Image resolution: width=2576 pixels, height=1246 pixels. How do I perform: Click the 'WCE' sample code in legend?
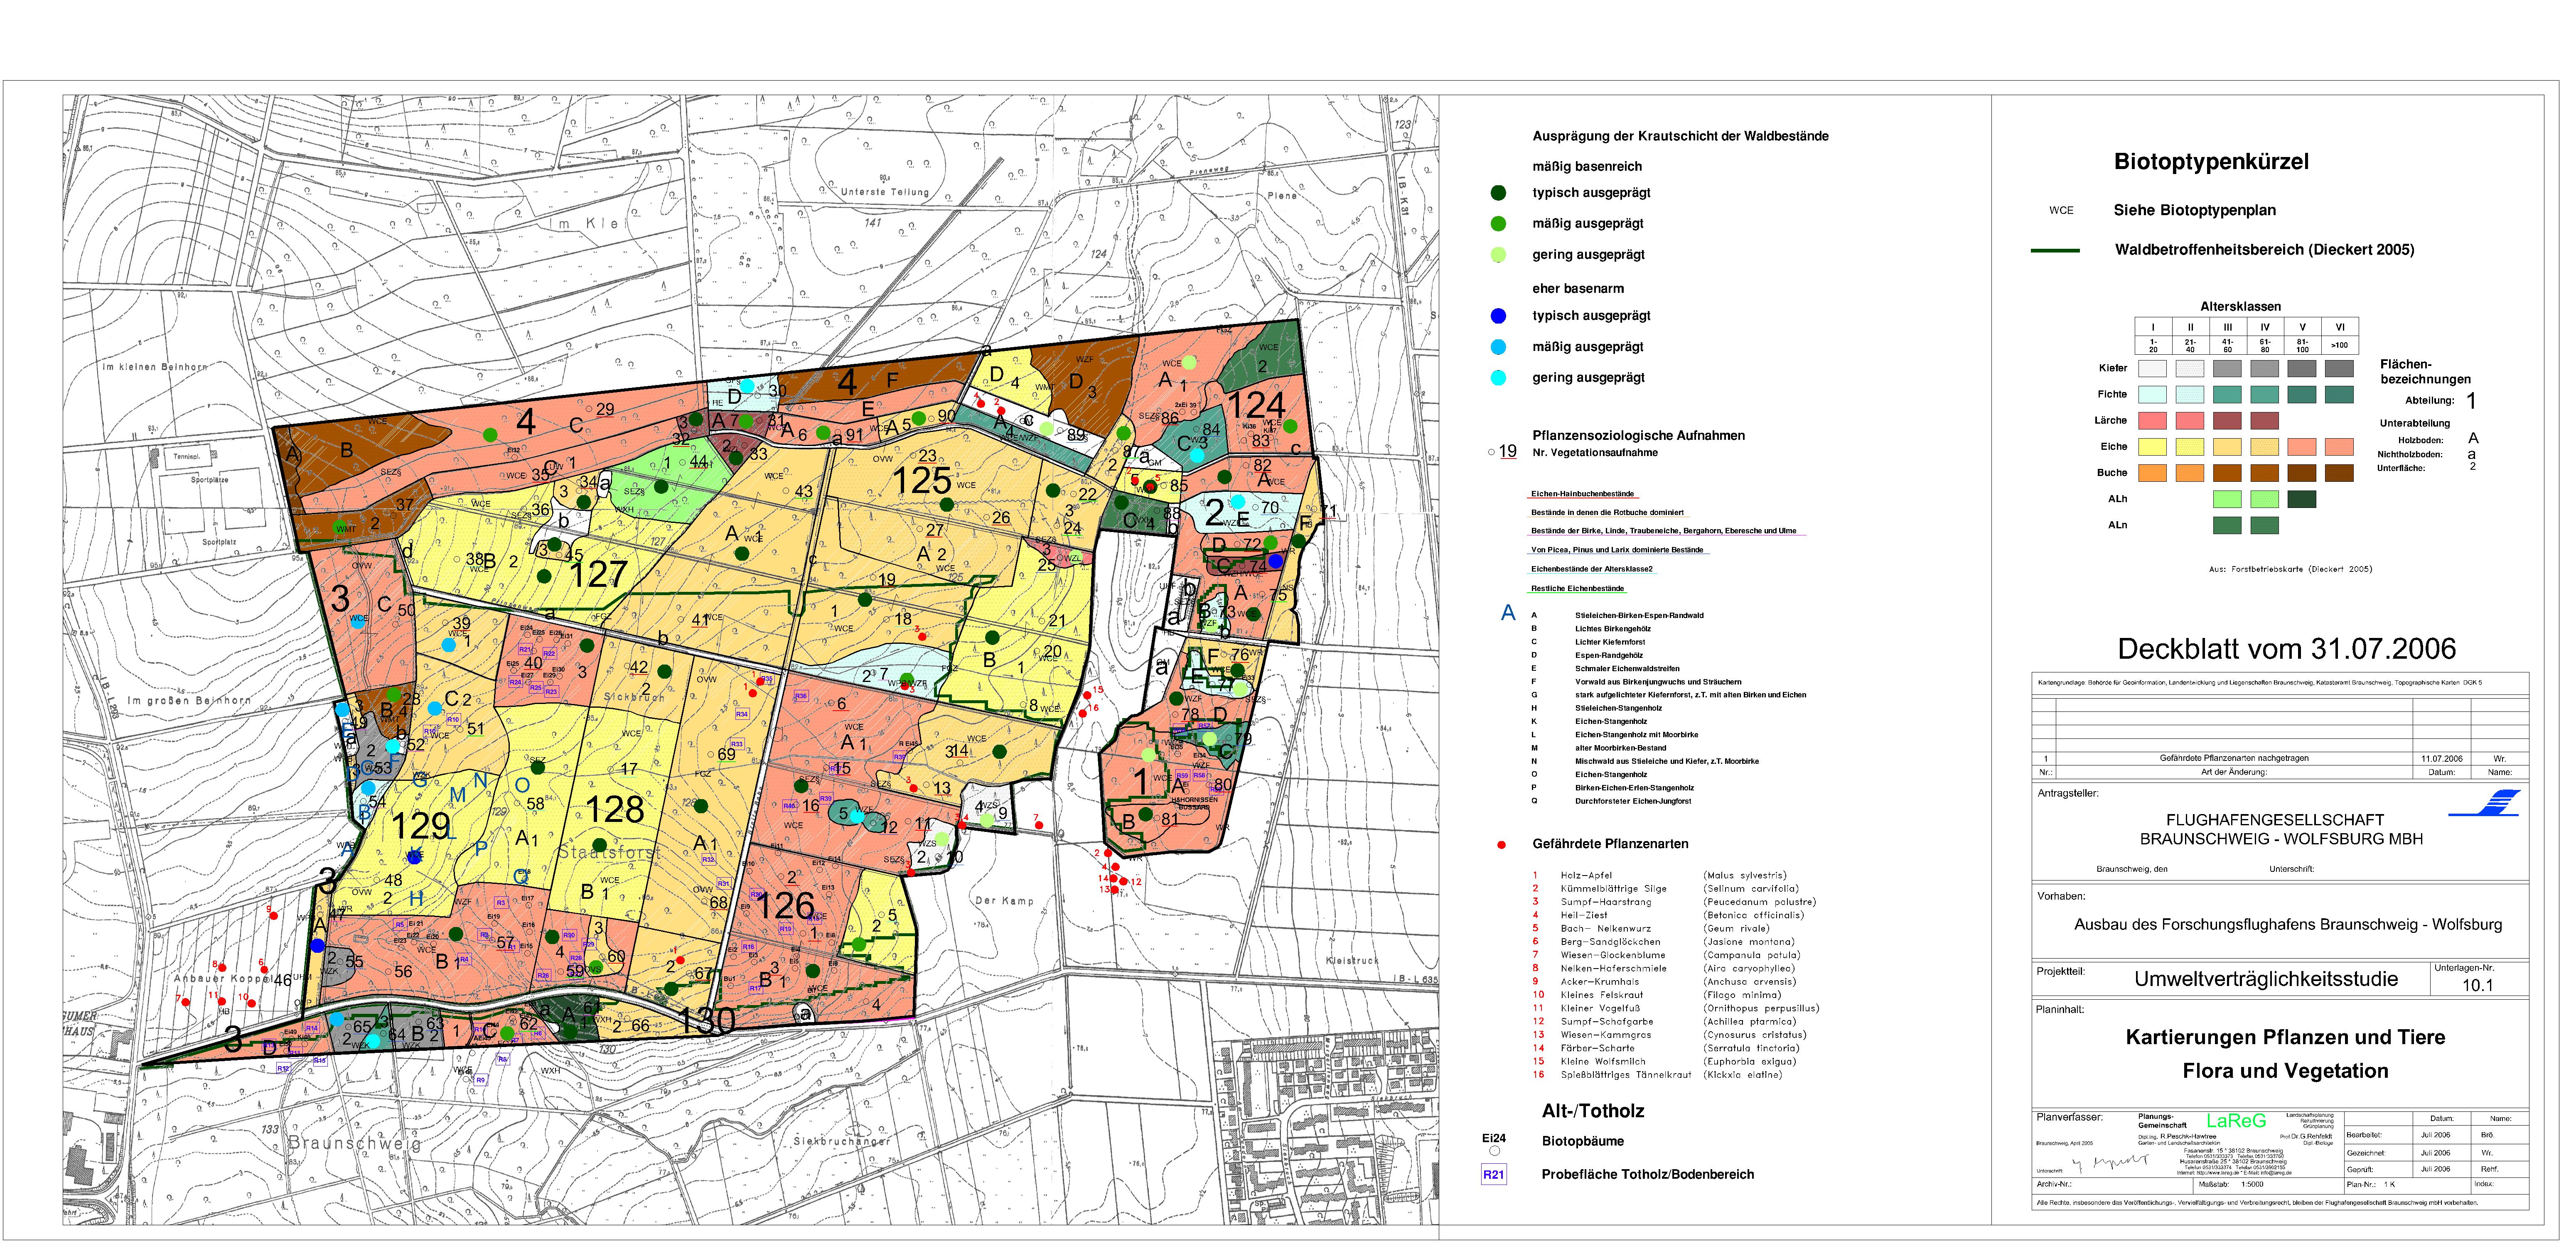coord(2061,211)
